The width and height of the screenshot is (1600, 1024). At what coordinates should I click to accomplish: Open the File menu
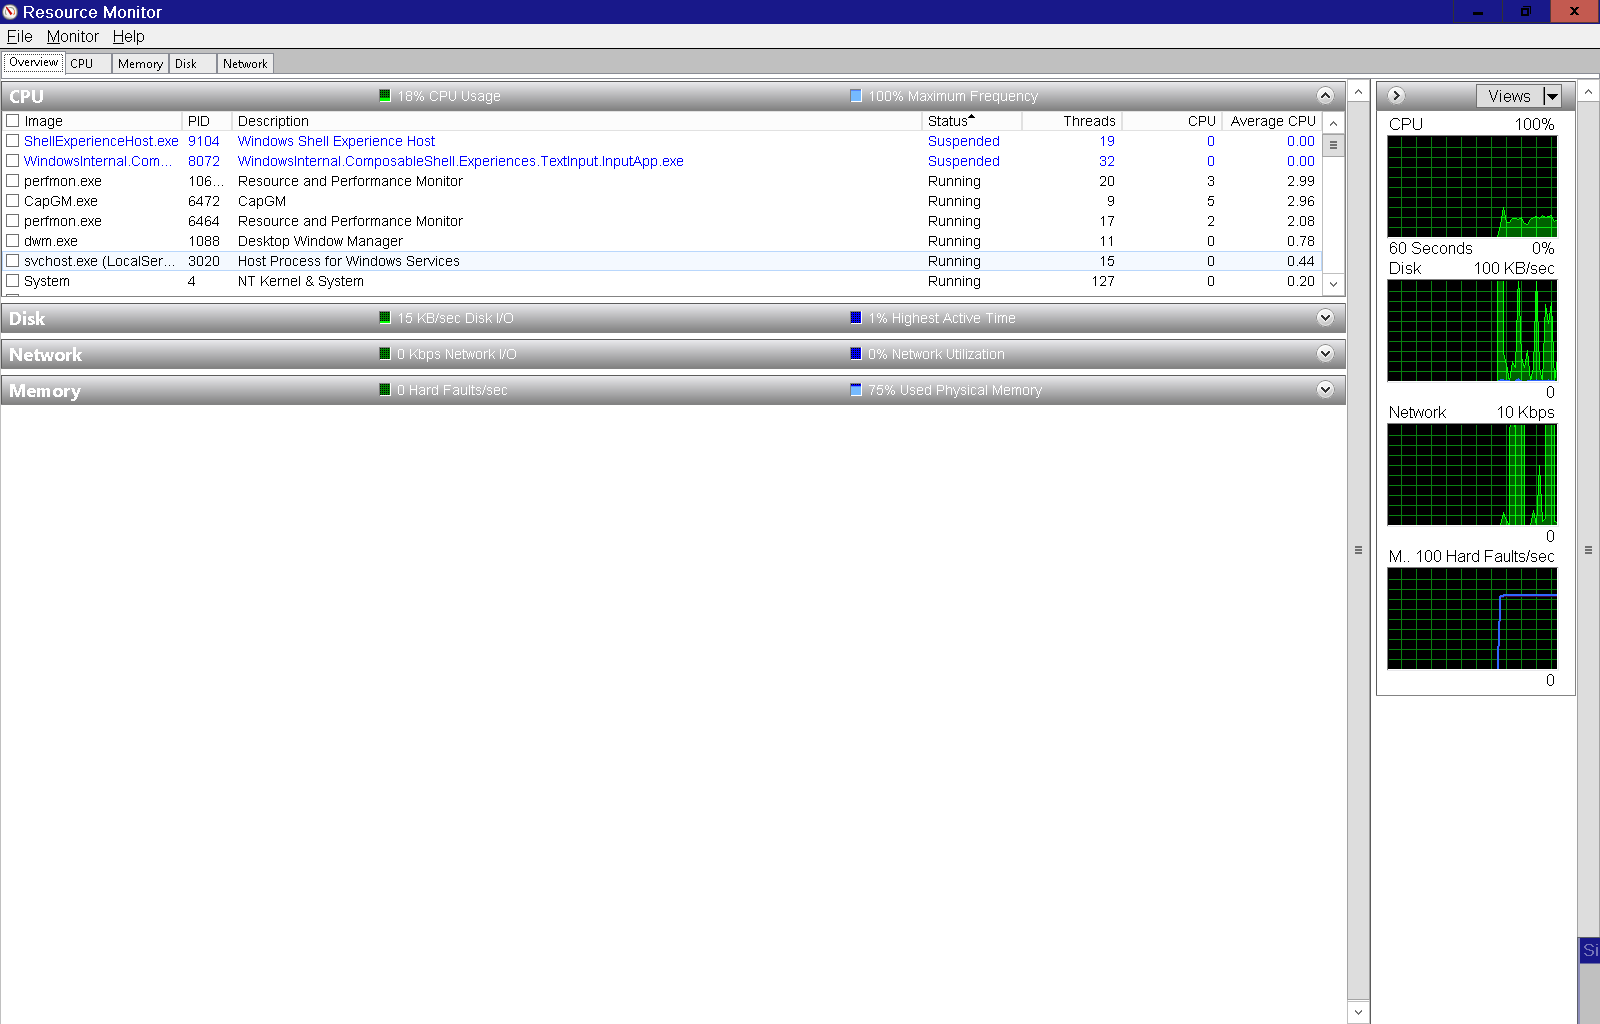(x=20, y=36)
